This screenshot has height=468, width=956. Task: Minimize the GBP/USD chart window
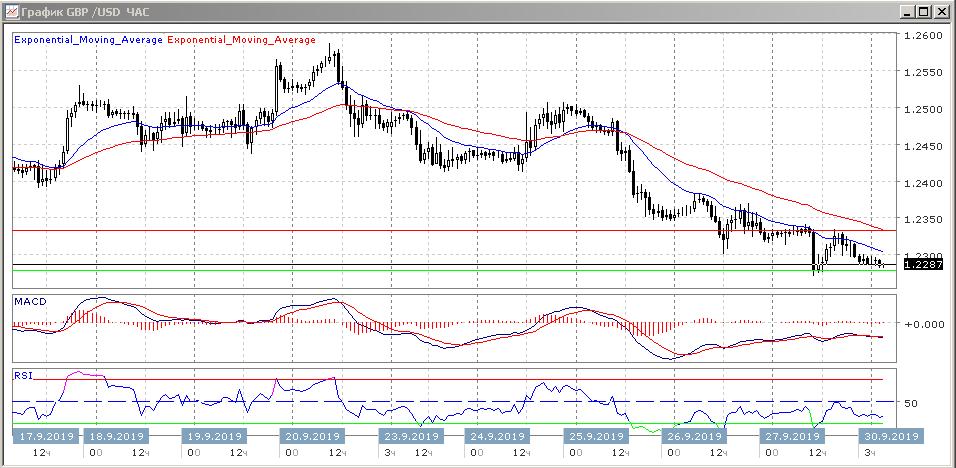click(908, 12)
